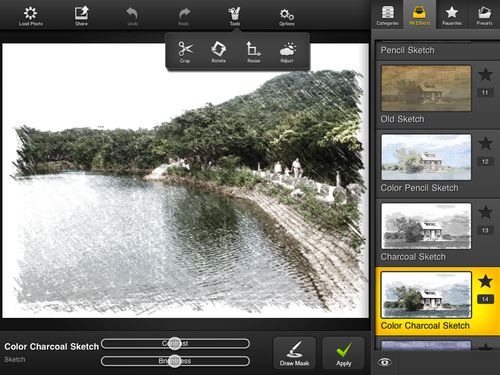500x375 pixels.
Task: Open the Tools menu
Action: [x=235, y=16]
